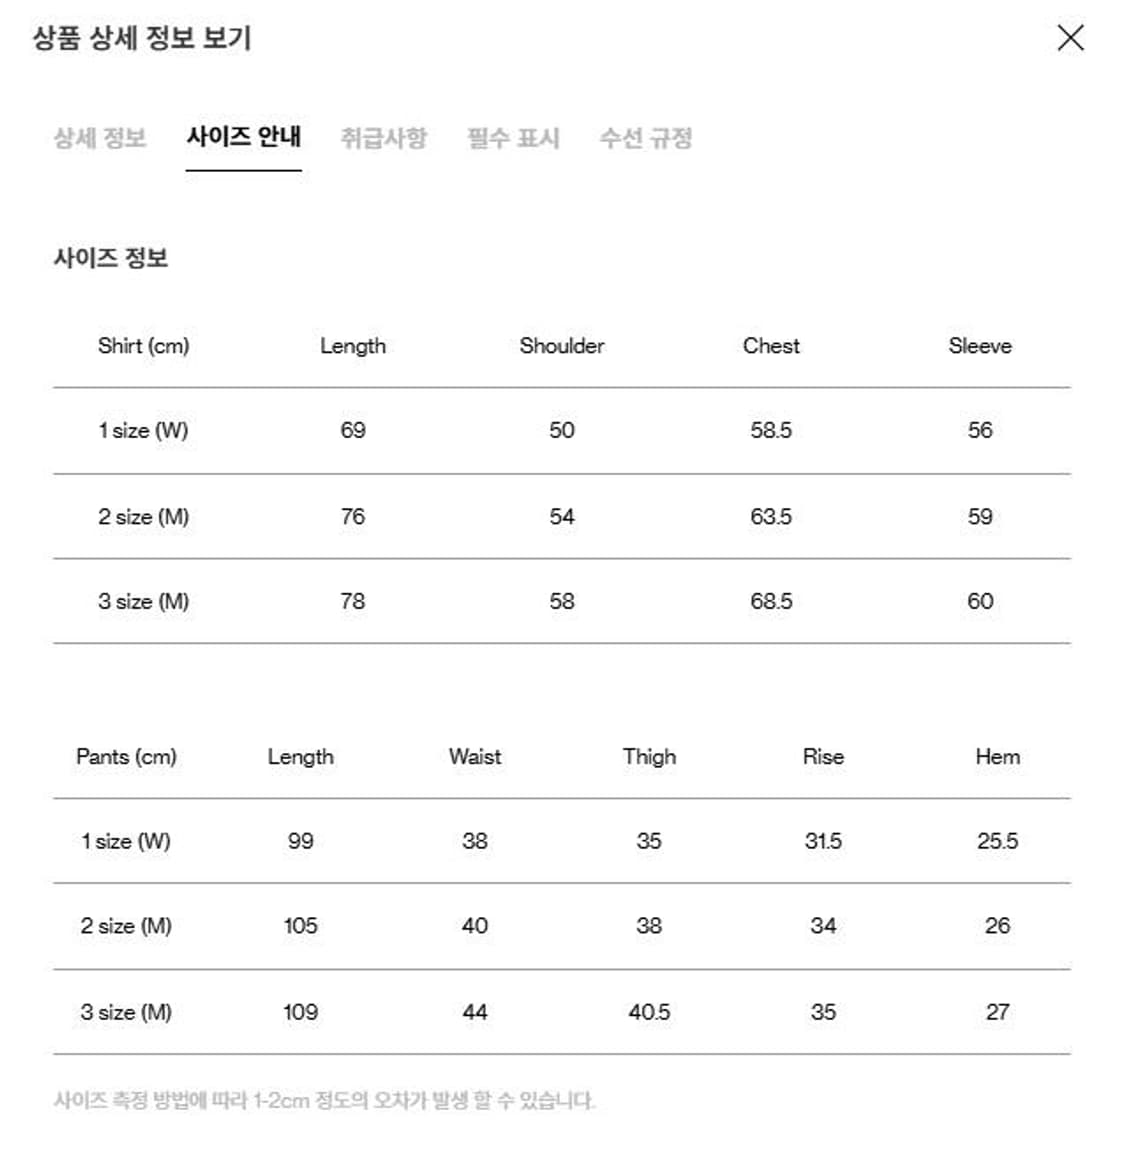Click the Rise column header

[x=822, y=757]
